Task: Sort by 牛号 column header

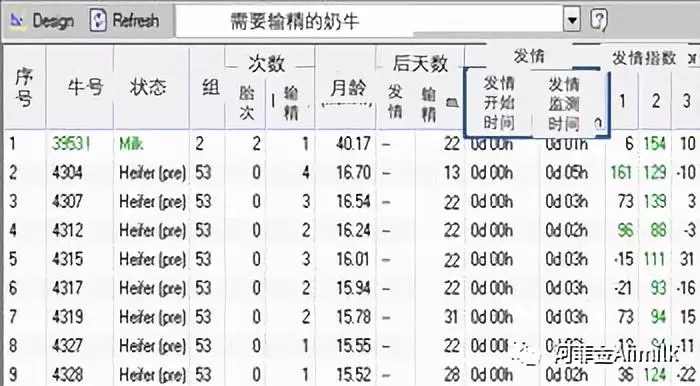Action: 85,87
